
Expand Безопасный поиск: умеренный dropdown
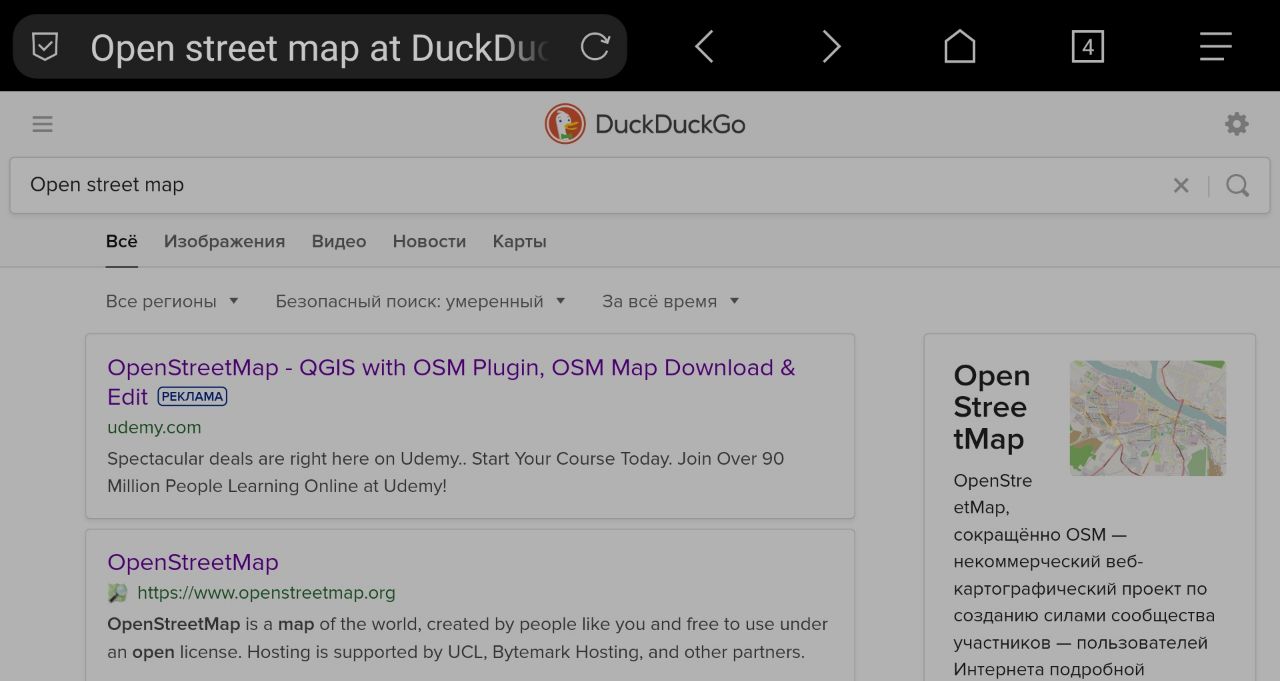[x=420, y=301]
